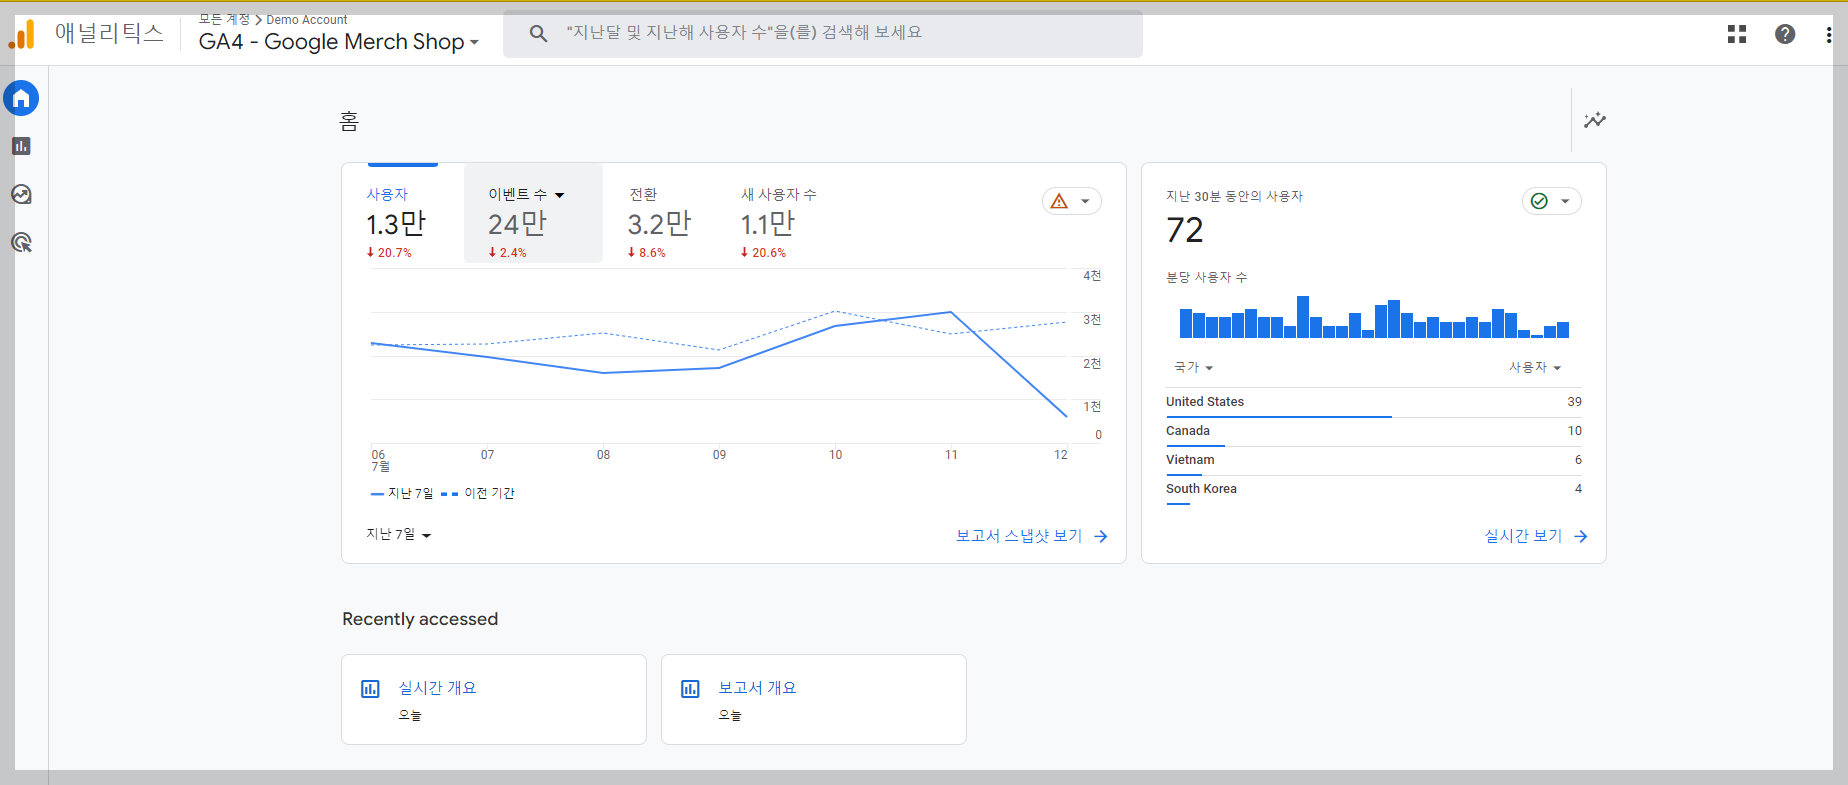
Task: Open Reports bar-chart sidebar icon
Action: pos(21,146)
